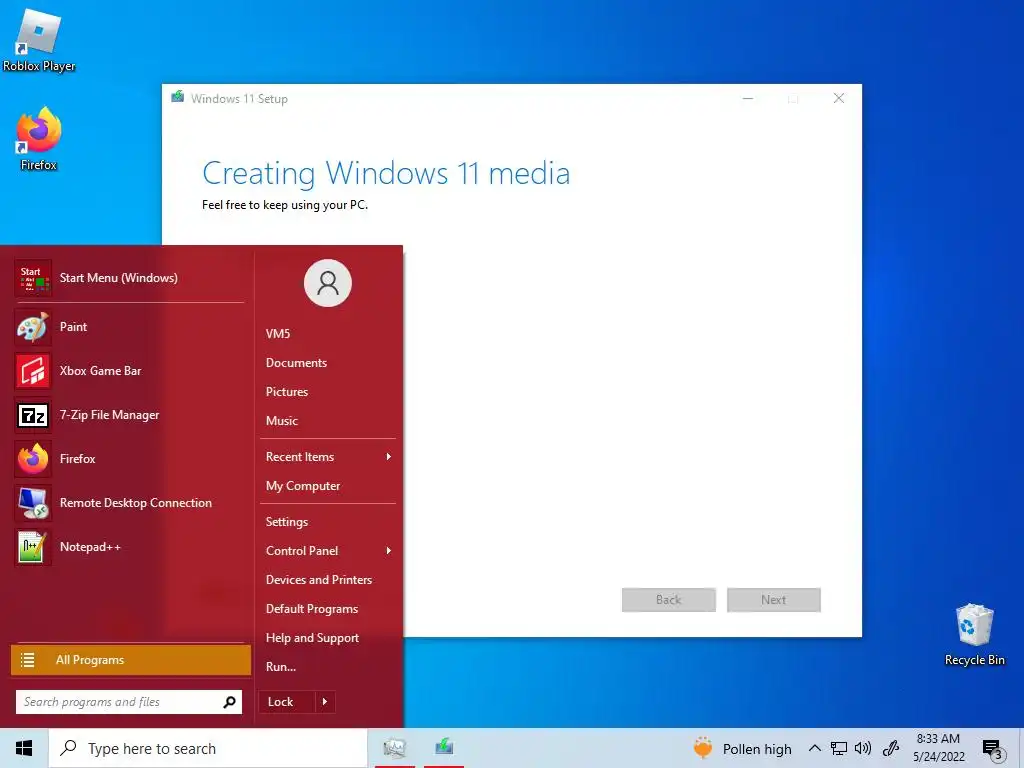This screenshot has height=768, width=1024.
Task: Click the Windows Start button on taskbar
Action: click(24, 748)
